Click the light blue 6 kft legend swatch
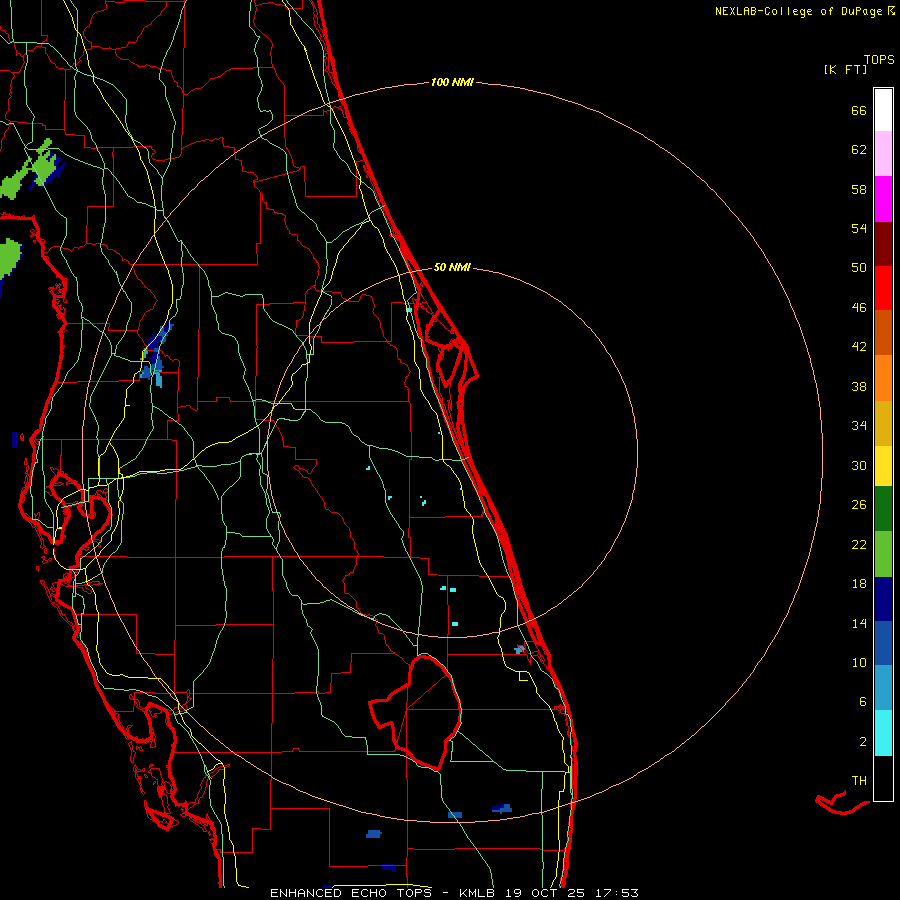 coord(883,688)
